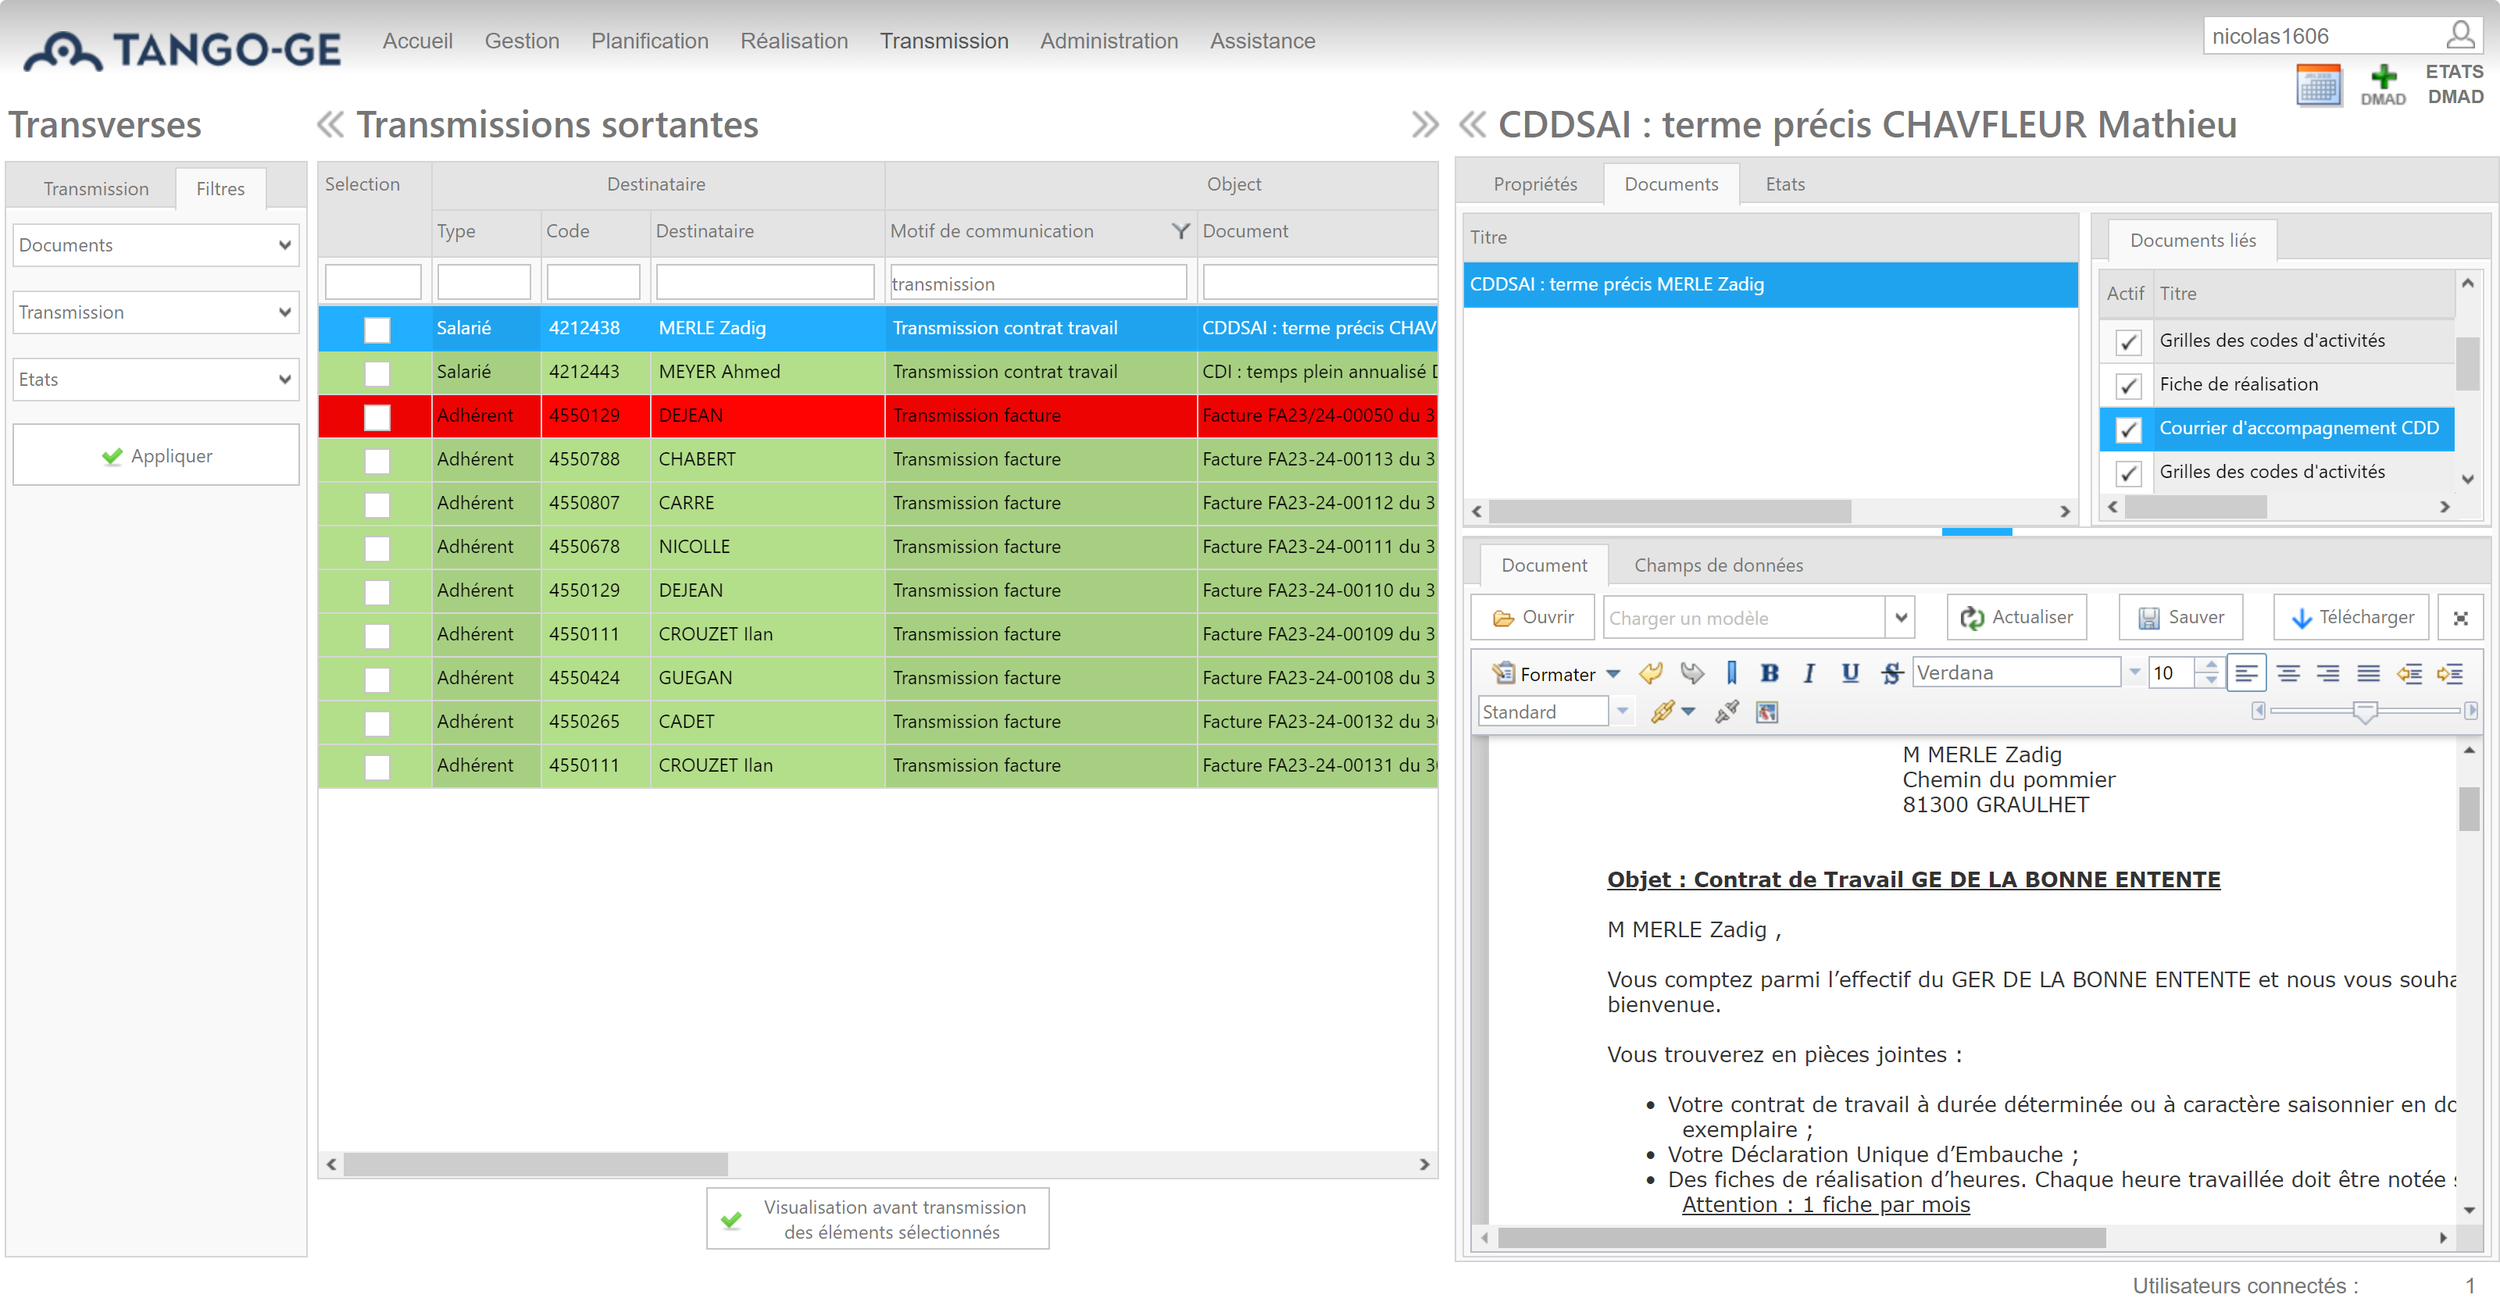Align text left
Viewport: 2500px width, 1309px height.
2246,673
